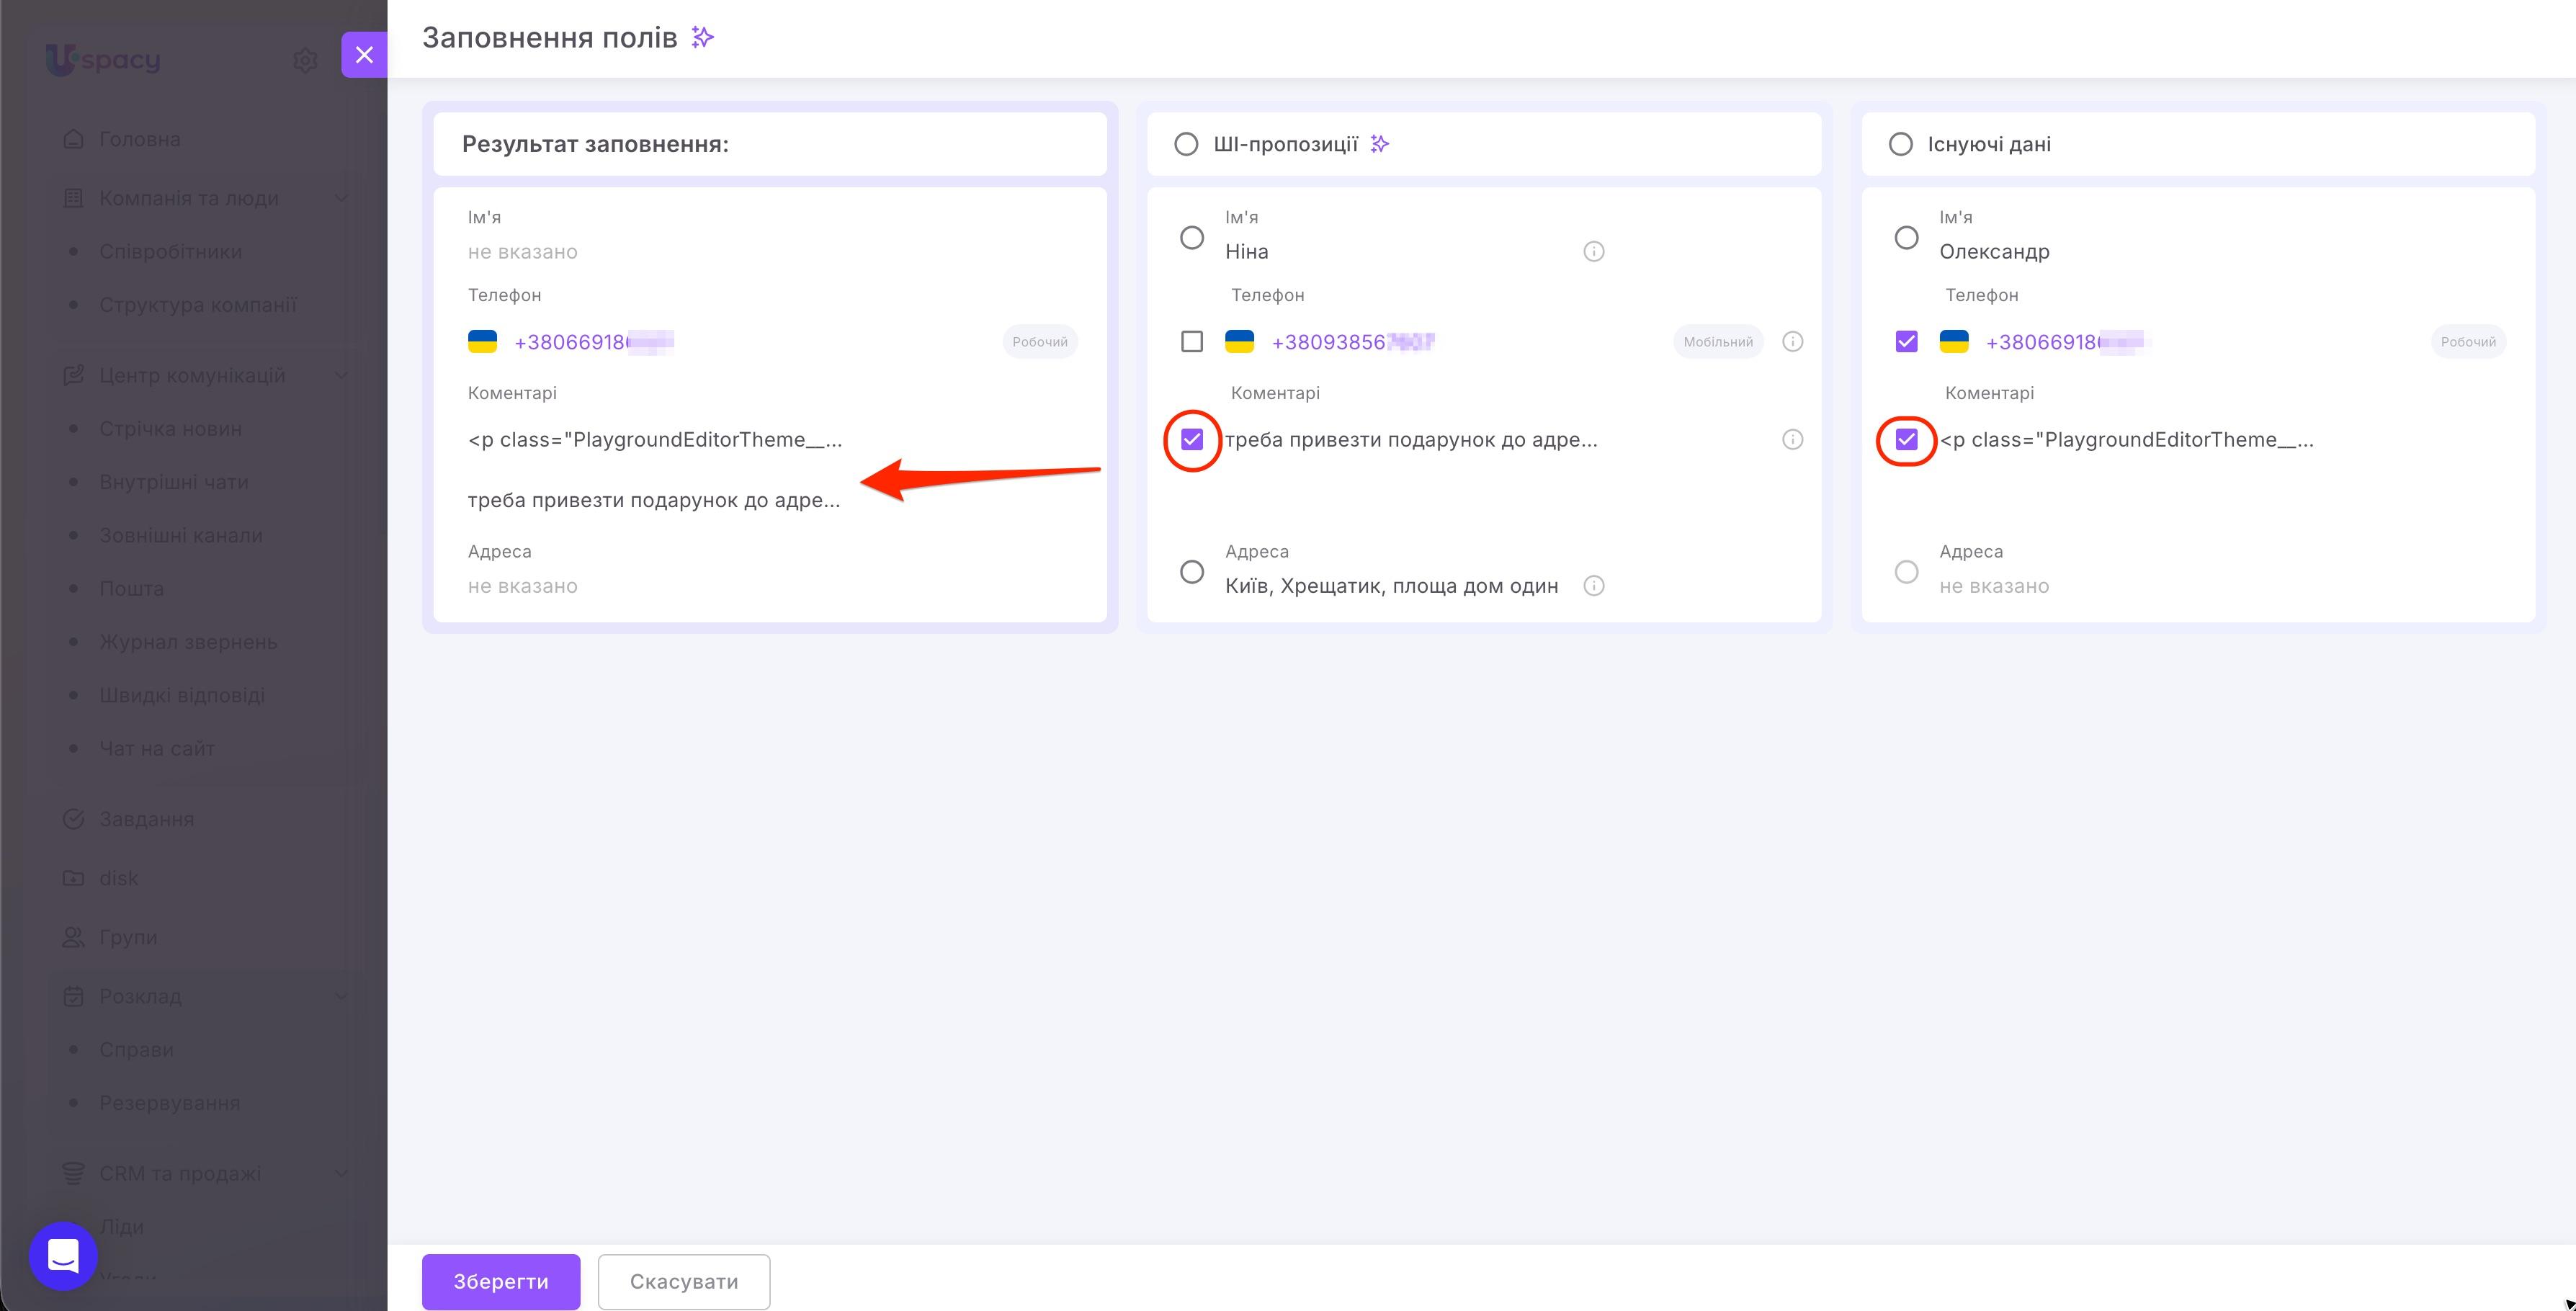Image resolution: width=2576 pixels, height=1311 pixels.
Task: Click info icon next to name Ніна
Action: pyautogui.click(x=1594, y=252)
